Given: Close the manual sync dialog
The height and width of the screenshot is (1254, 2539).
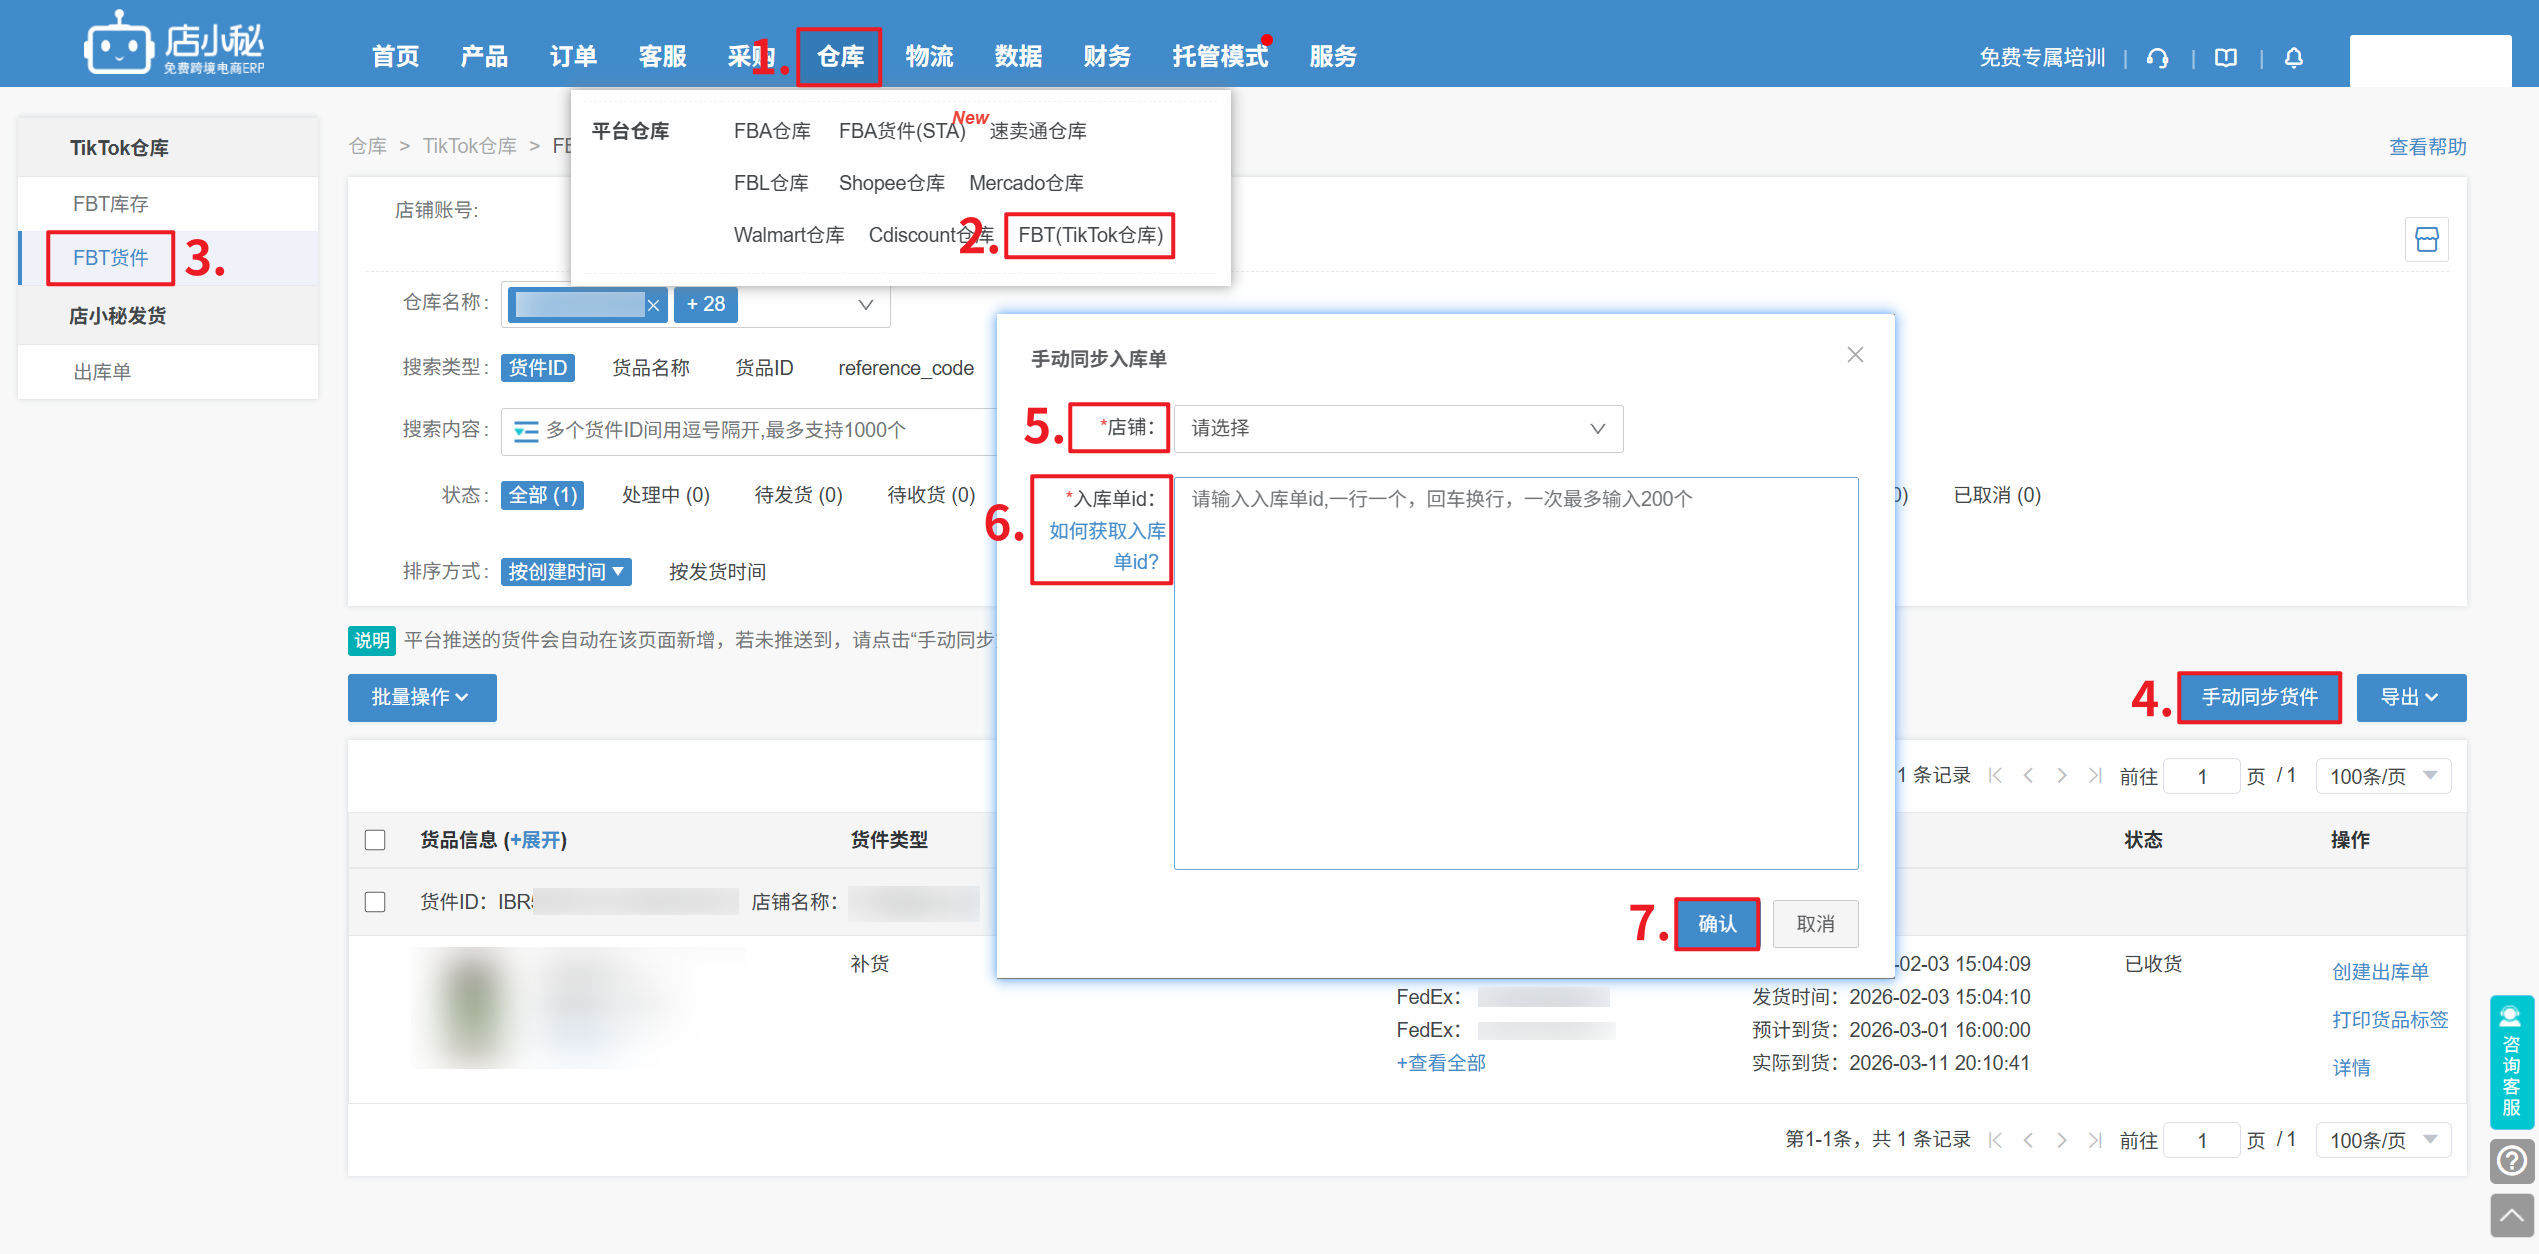Looking at the screenshot, I should click(x=1855, y=355).
